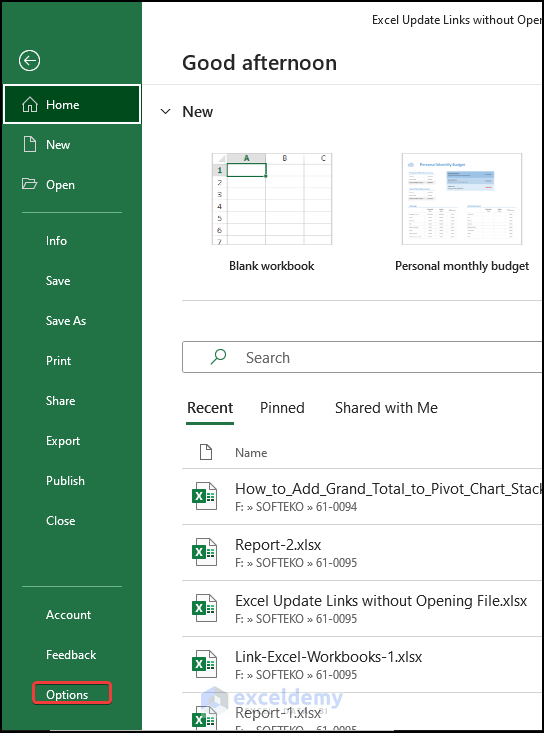Switch to the Shared with Me tab
The image size is (544, 733).
[386, 408]
